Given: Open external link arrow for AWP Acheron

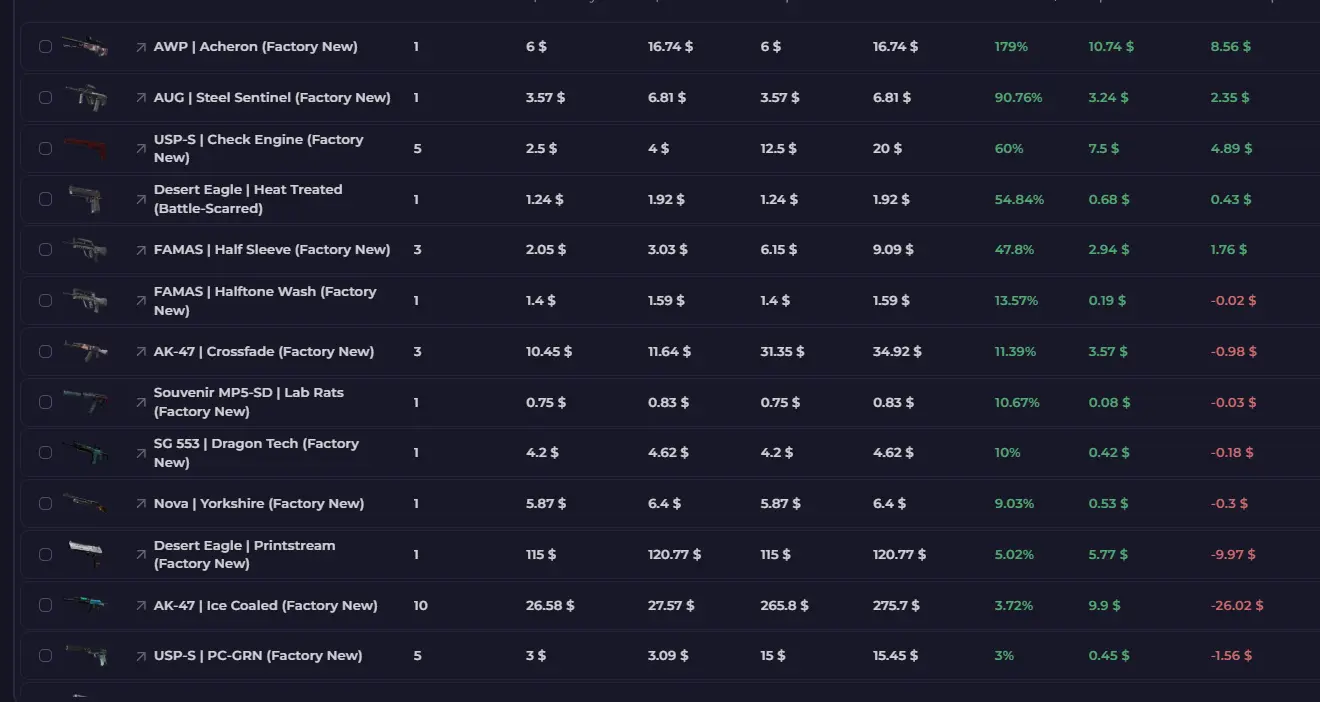Looking at the screenshot, I should coord(141,47).
